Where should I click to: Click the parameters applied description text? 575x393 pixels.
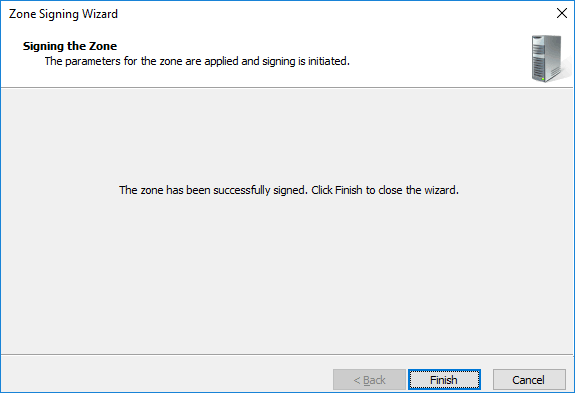[x=197, y=61]
